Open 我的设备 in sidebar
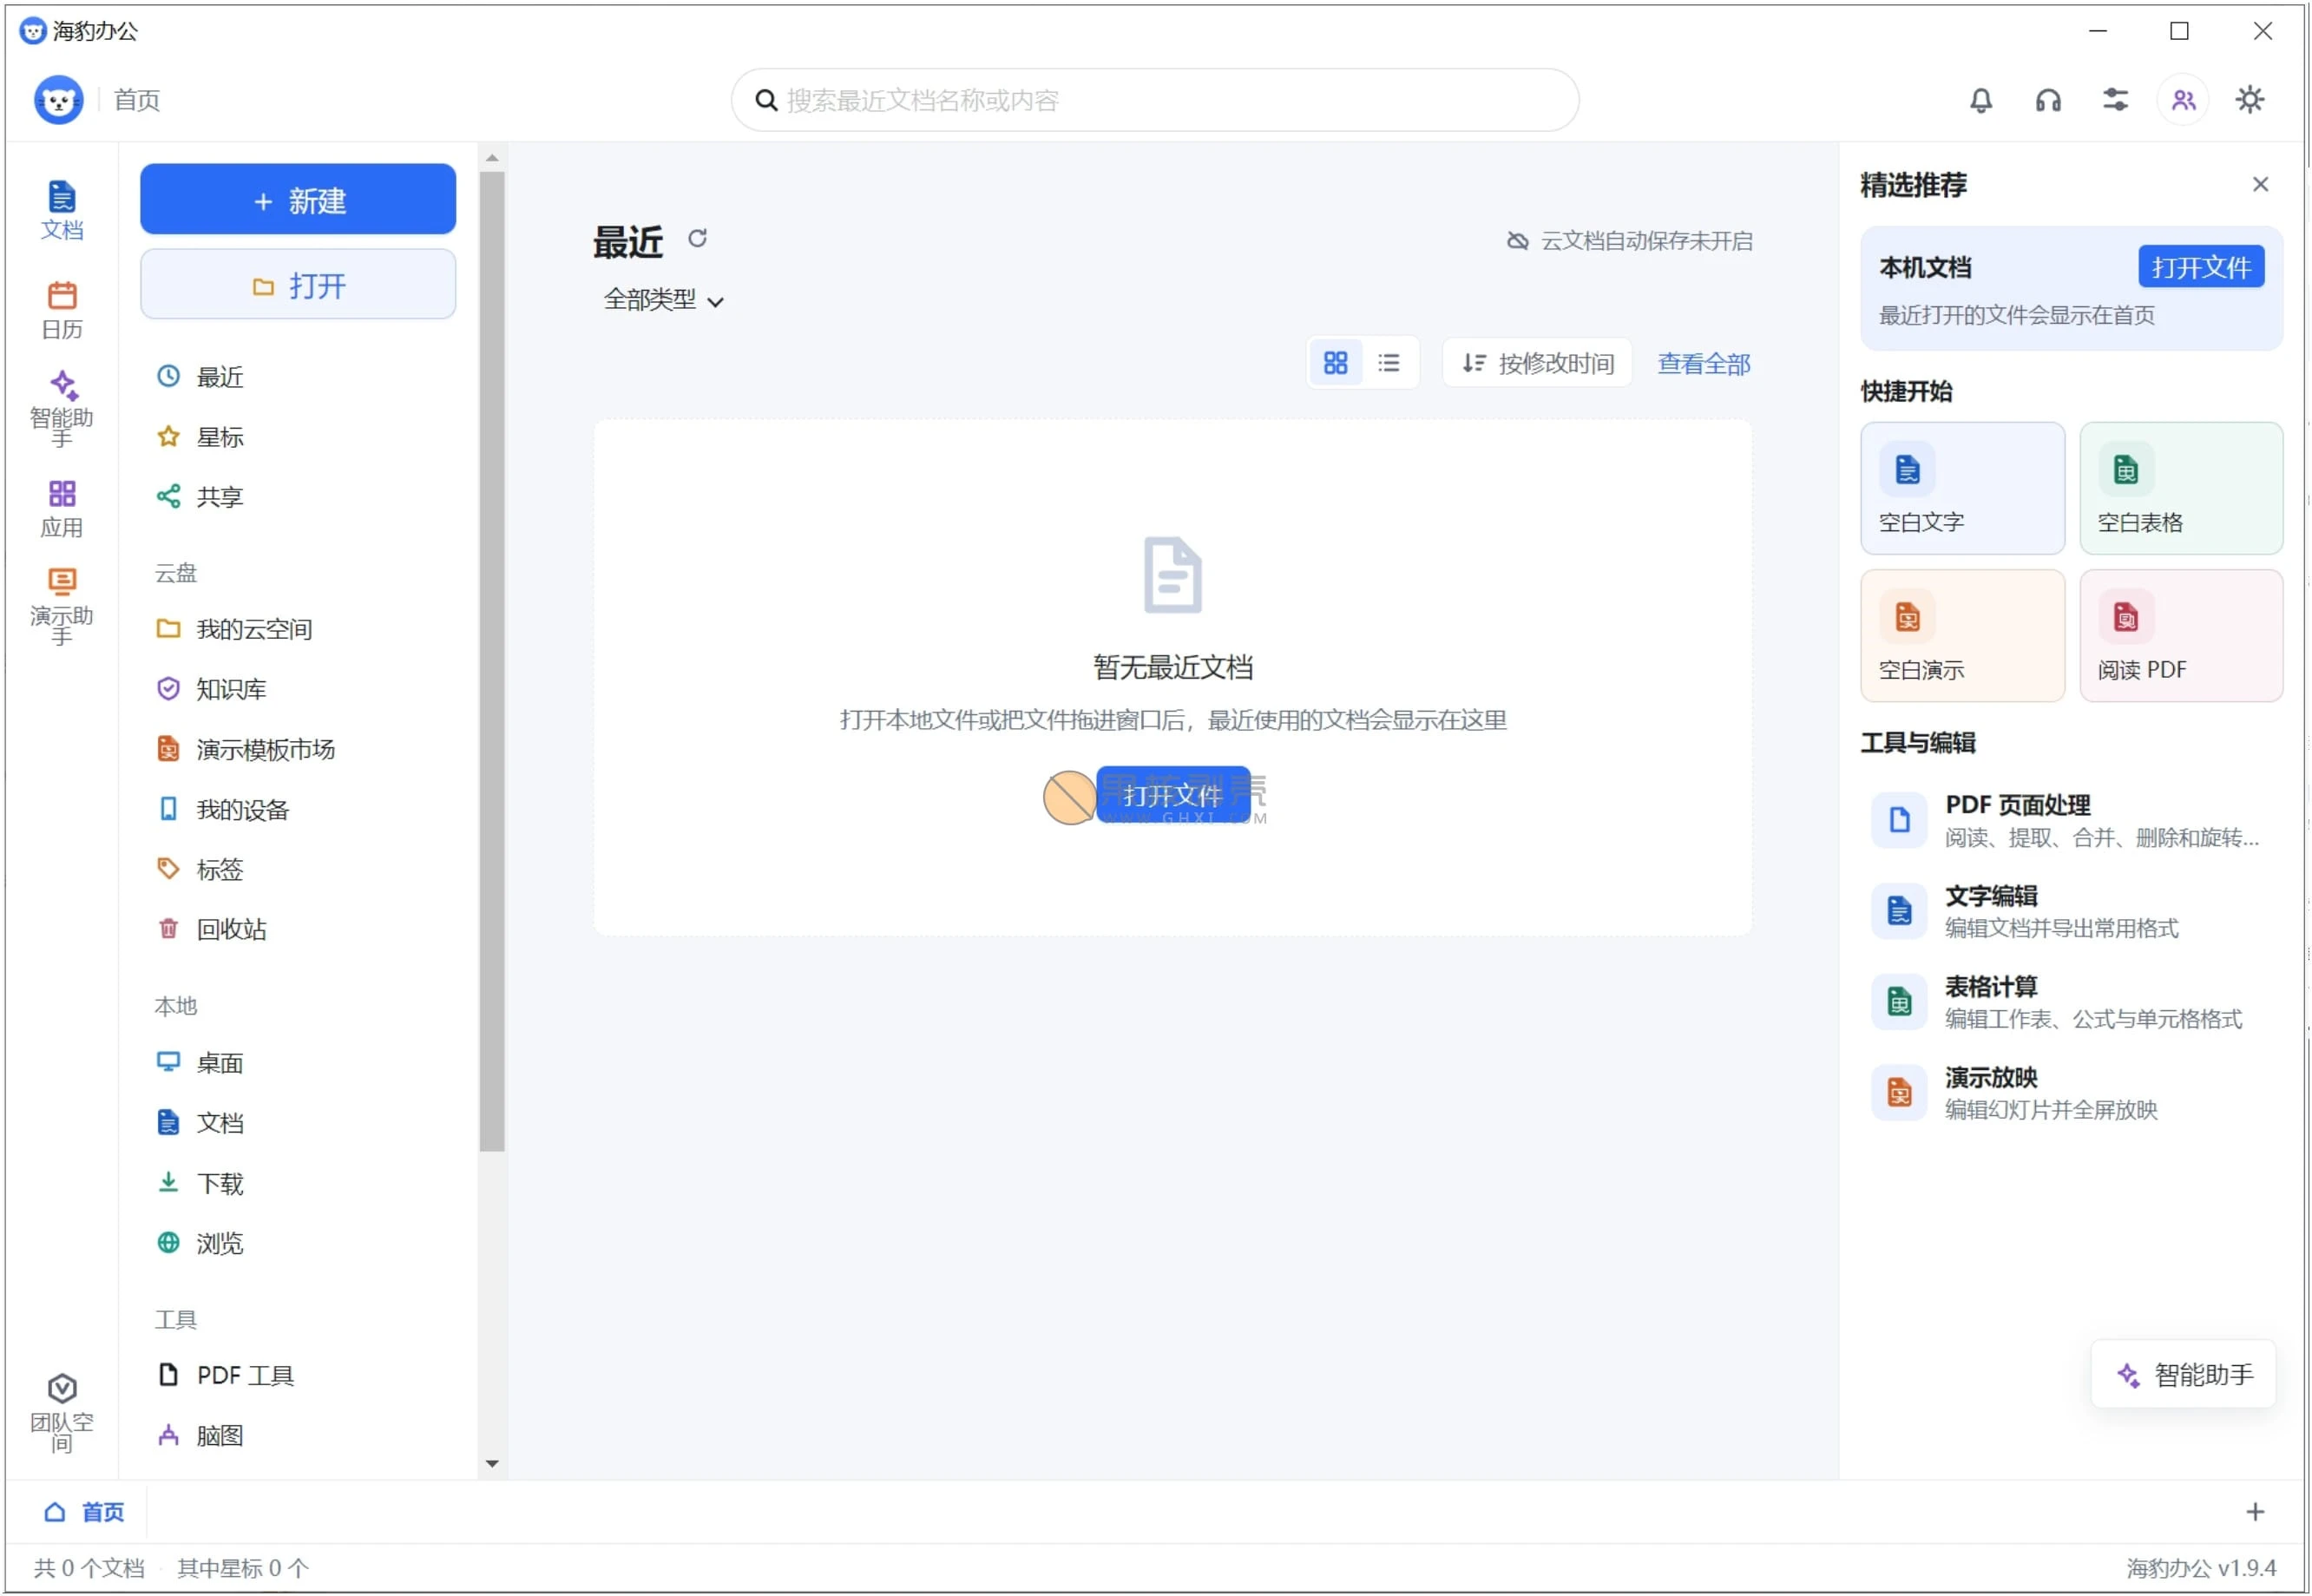Screen dimensions: 2312x1596 tap(298, 809)
